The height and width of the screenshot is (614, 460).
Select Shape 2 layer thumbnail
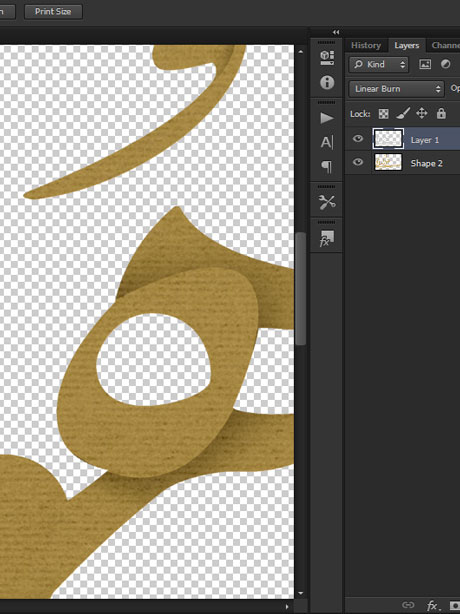388,162
